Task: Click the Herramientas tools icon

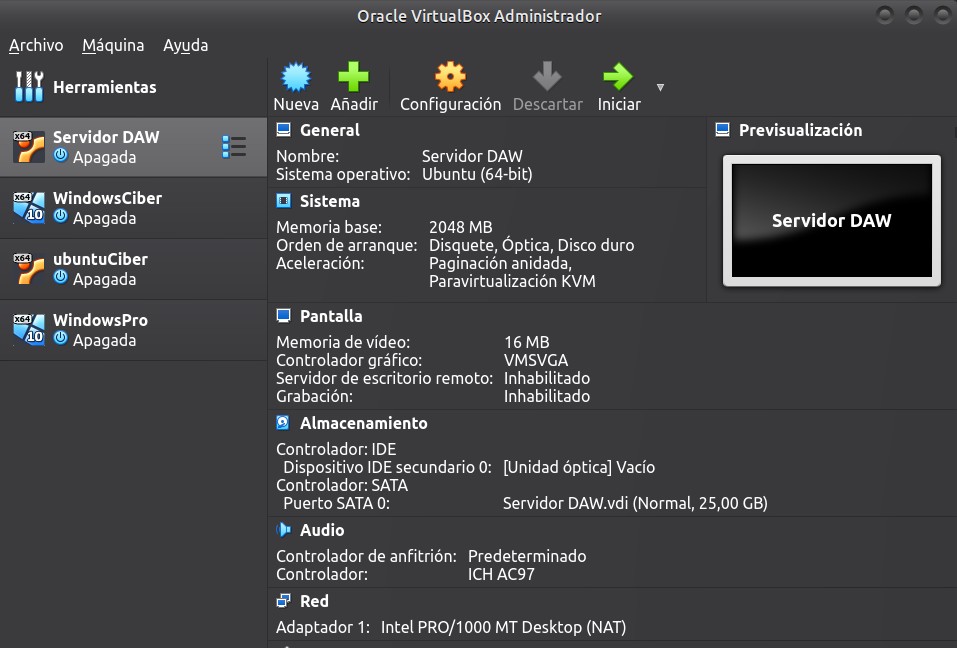Action: (29, 87)
